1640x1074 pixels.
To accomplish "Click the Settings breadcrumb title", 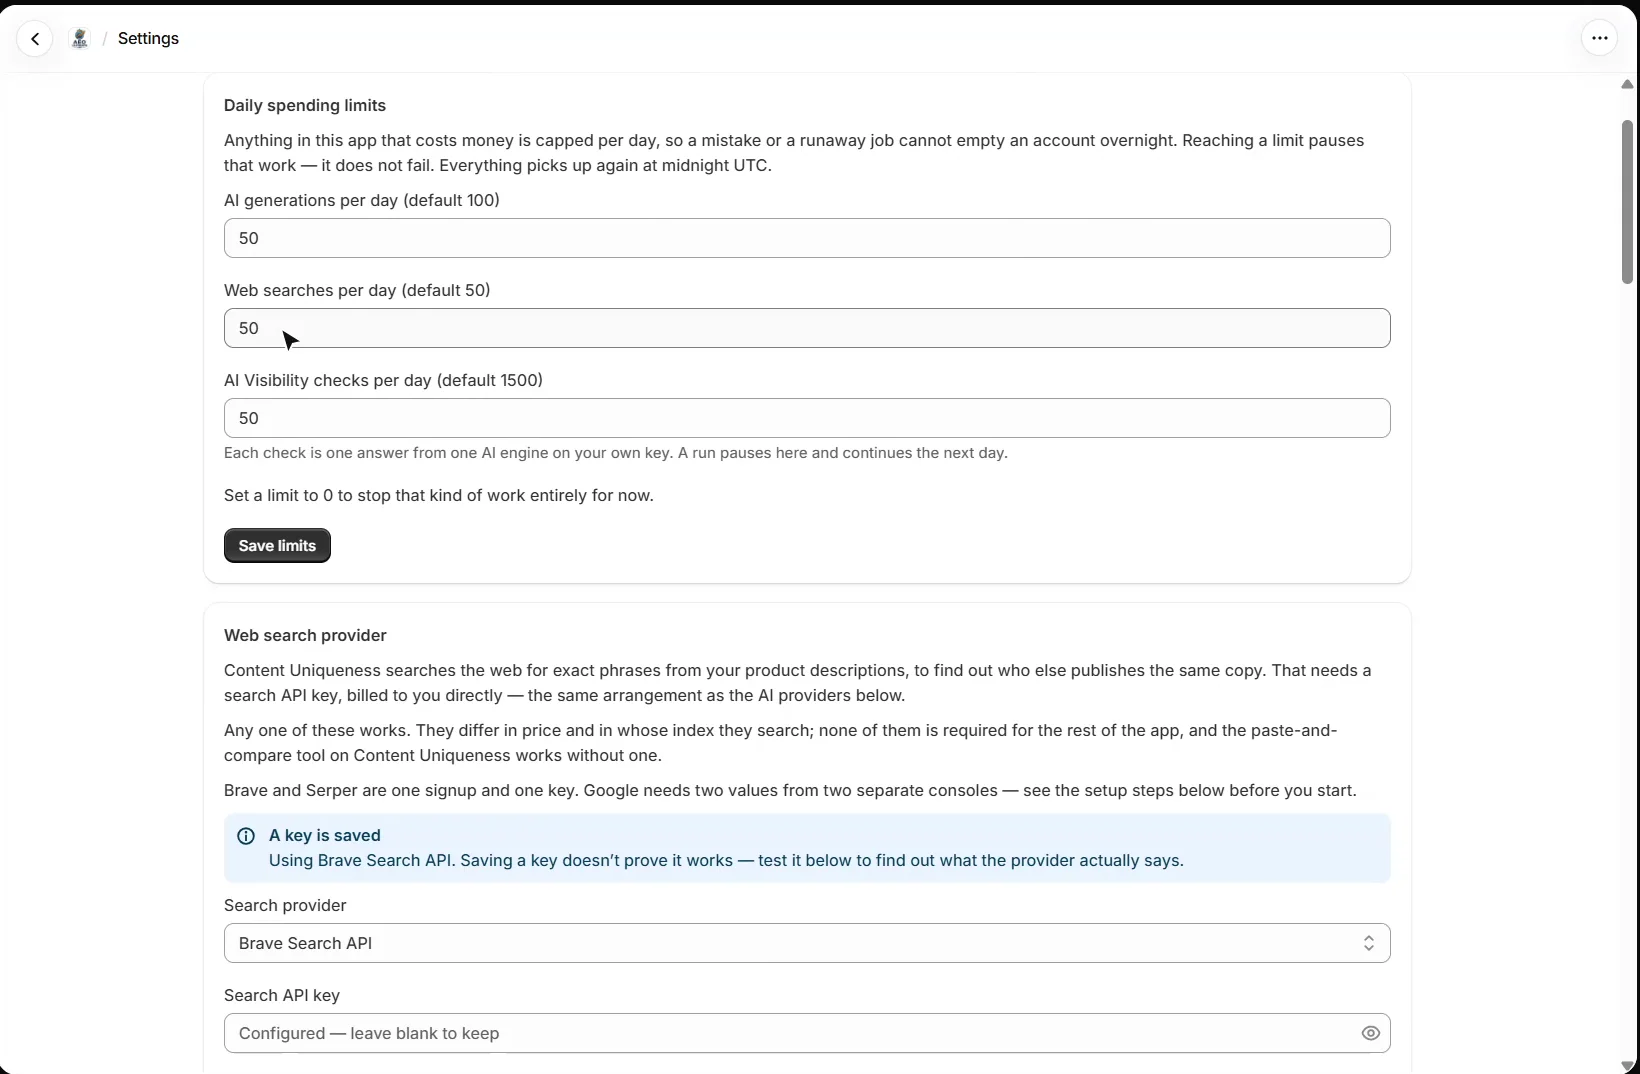I will pos(148,39).
